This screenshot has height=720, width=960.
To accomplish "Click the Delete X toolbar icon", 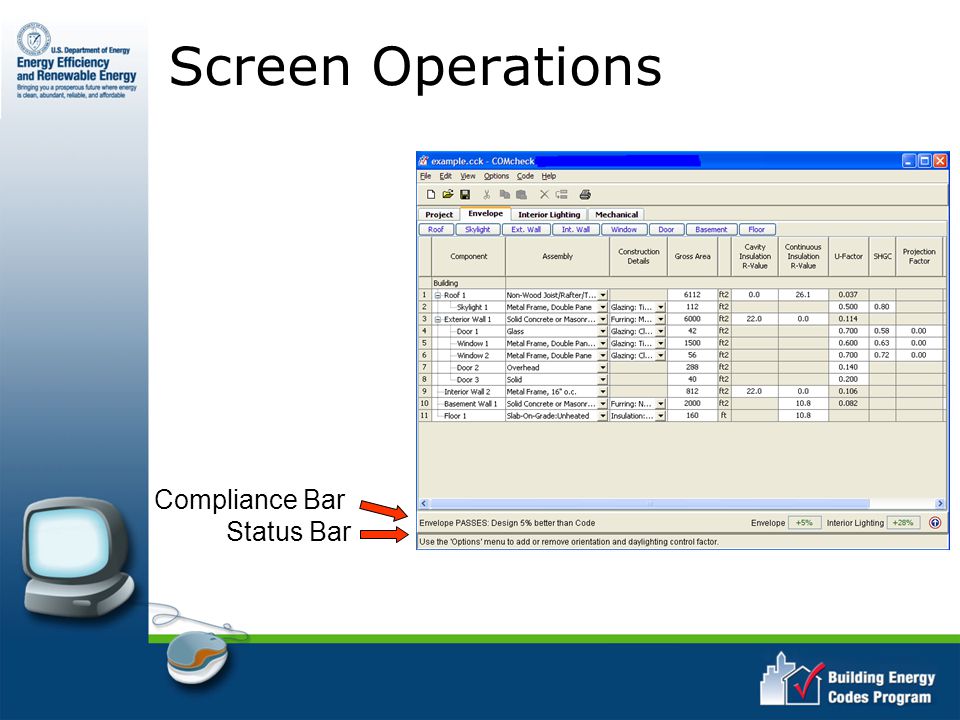I will click(544, 195).
